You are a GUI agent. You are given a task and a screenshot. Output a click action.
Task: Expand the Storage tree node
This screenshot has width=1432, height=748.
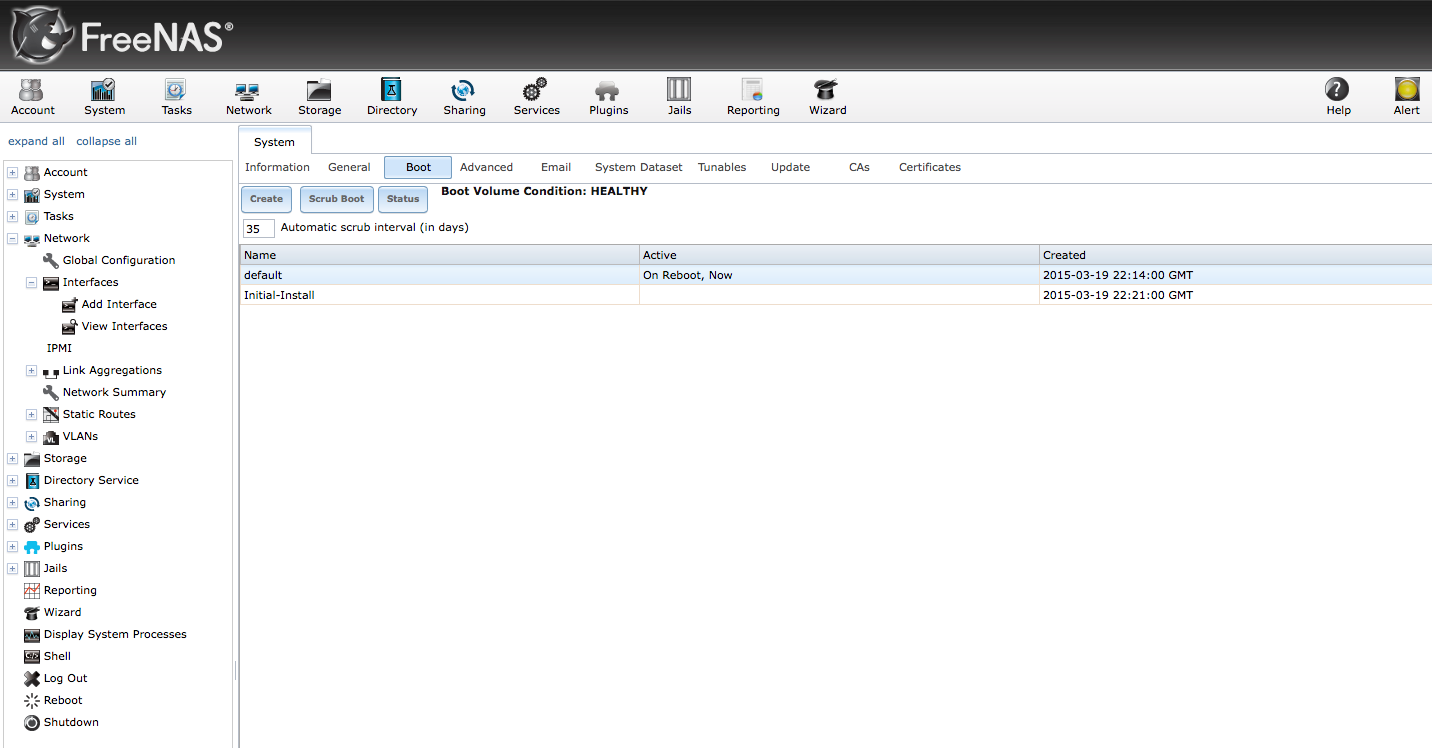12,459
